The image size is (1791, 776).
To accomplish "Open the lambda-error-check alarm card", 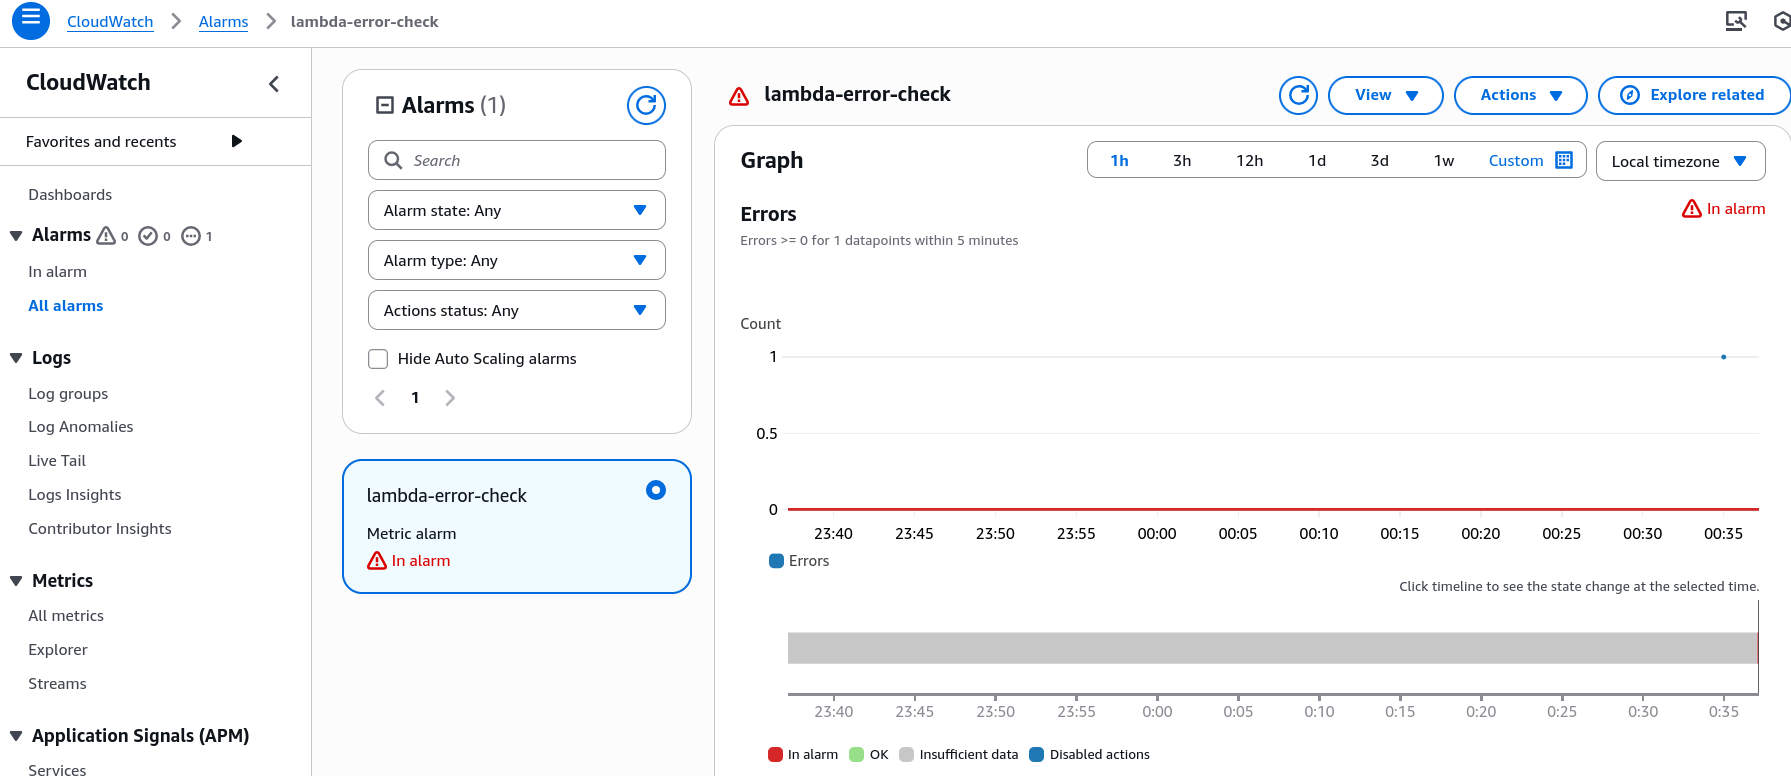I will pos(517,526).
